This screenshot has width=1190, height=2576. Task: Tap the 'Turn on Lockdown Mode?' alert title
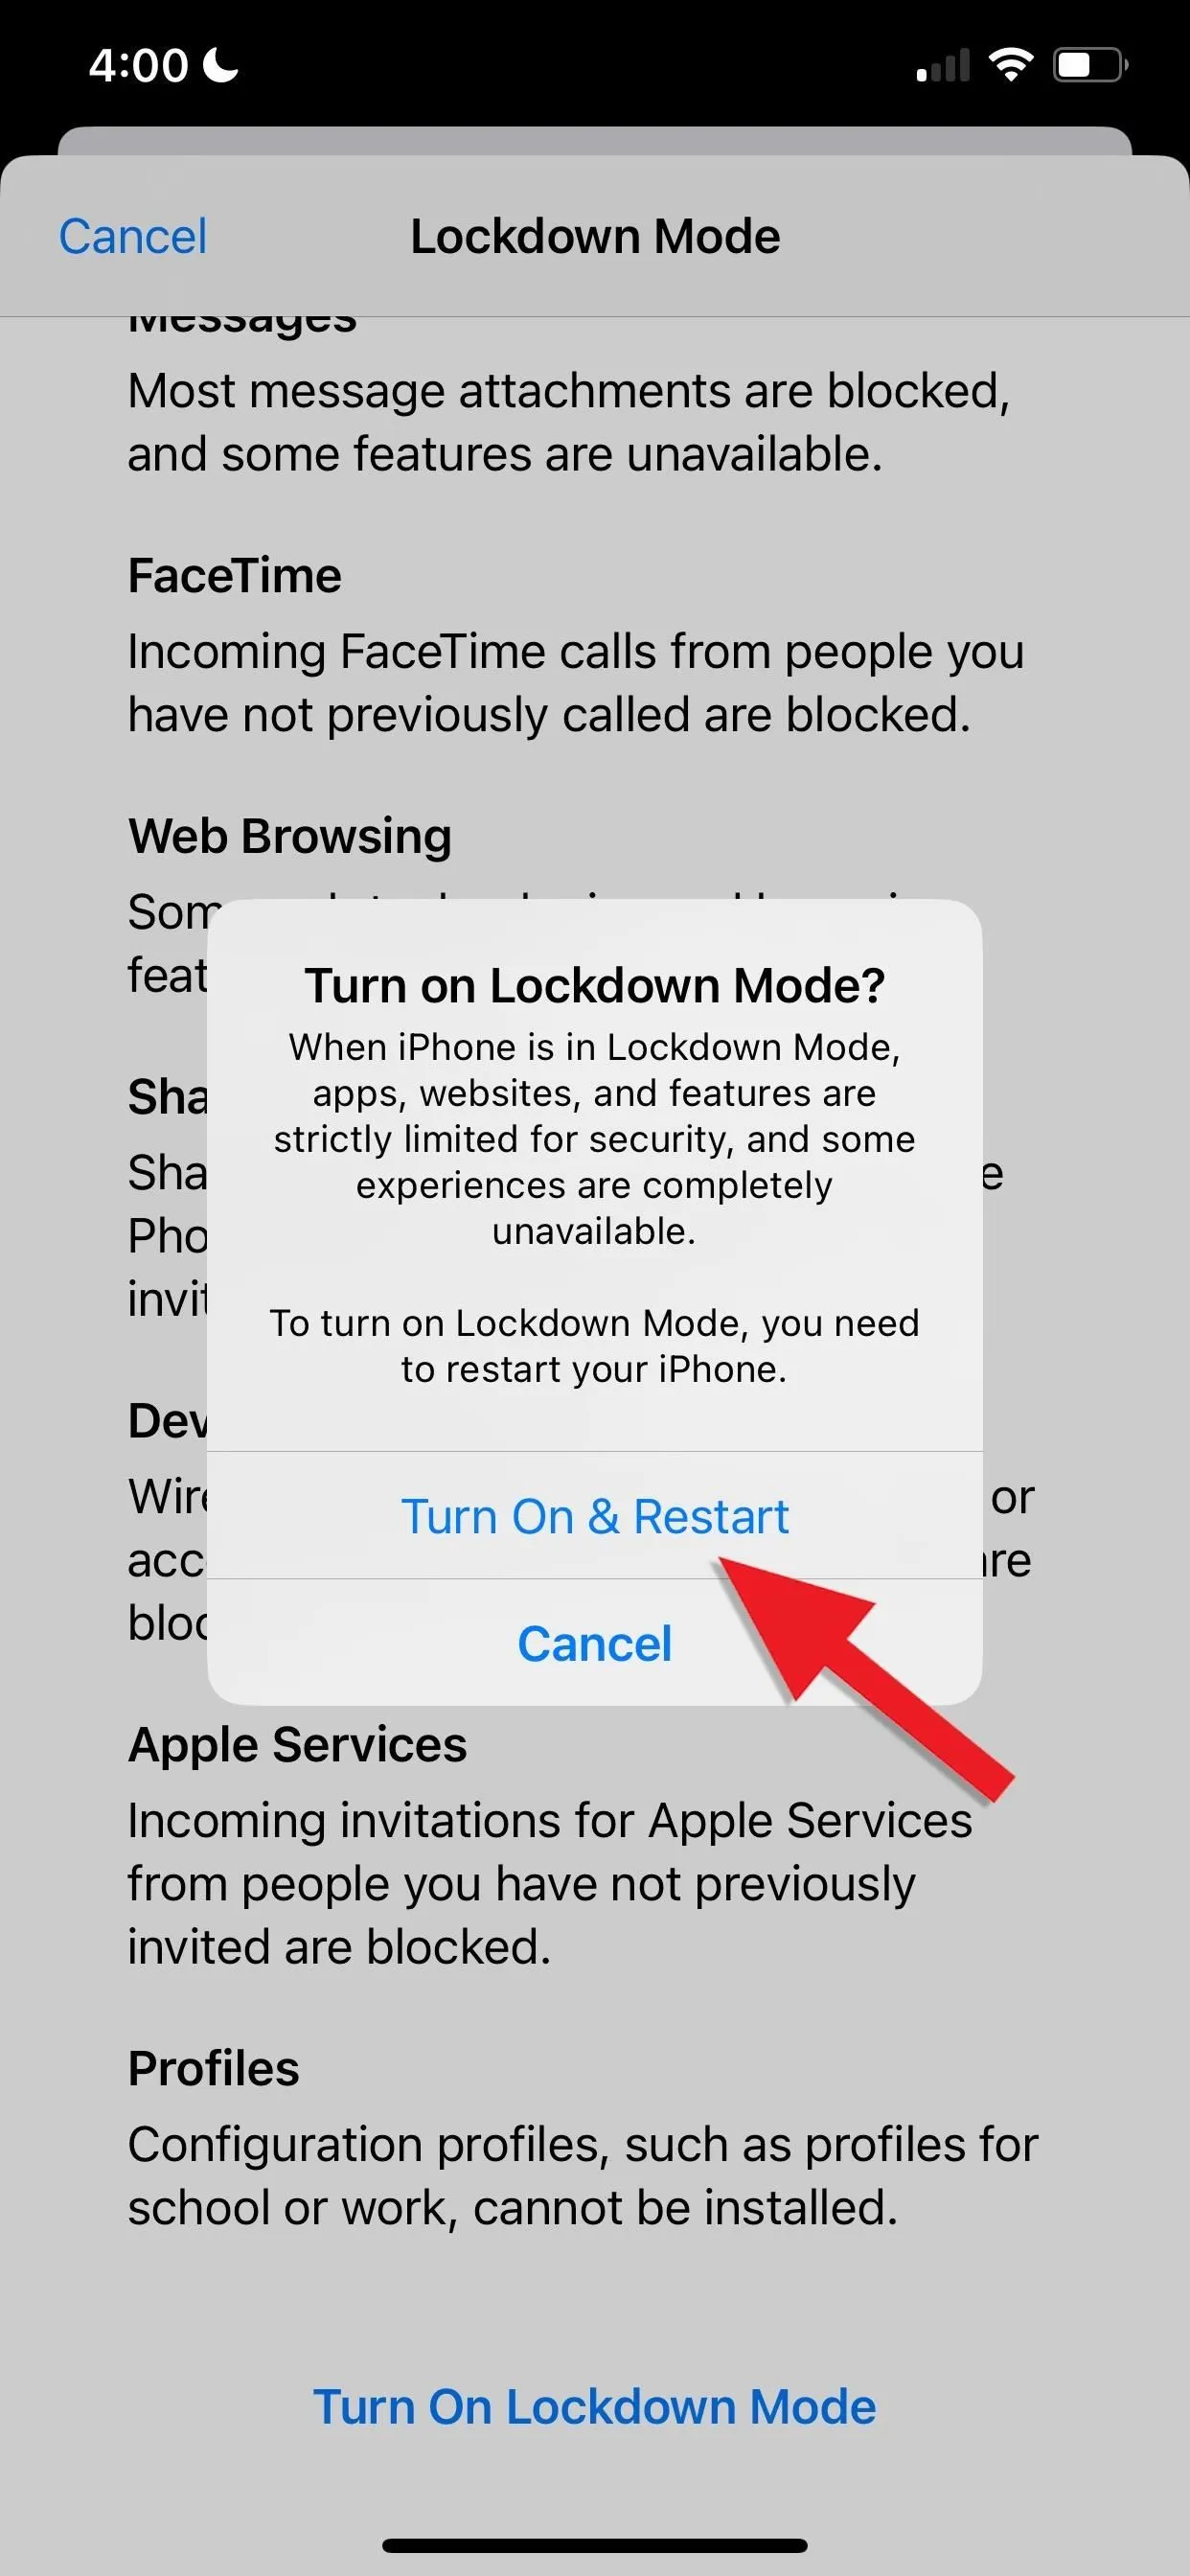[x=595, y=985]
